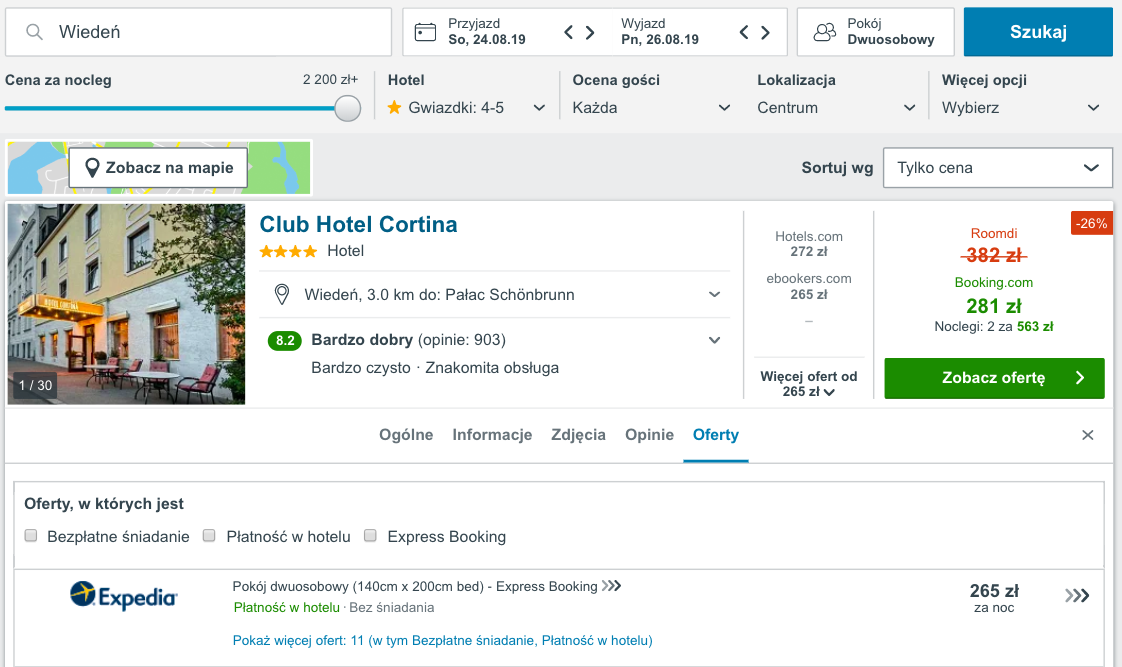Open the Gwiazdki: 4-5 dropdown
1122x667 pixels.
click(x=467, y=108)
